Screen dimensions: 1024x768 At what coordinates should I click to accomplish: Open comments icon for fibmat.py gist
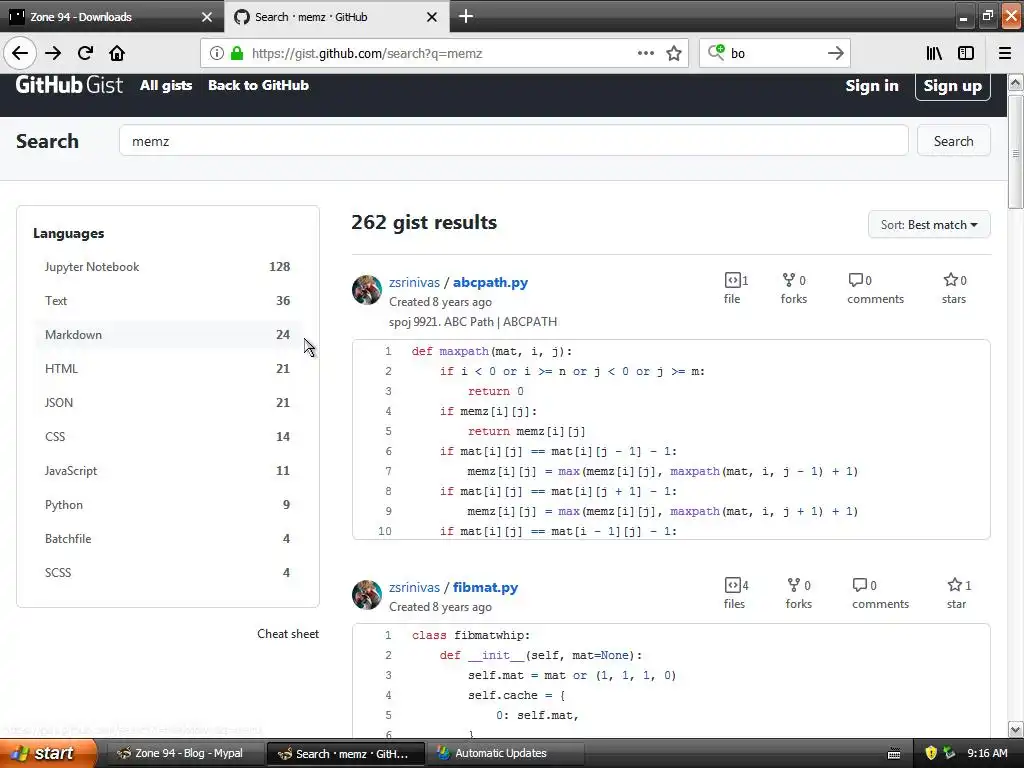tap(860, 585)
